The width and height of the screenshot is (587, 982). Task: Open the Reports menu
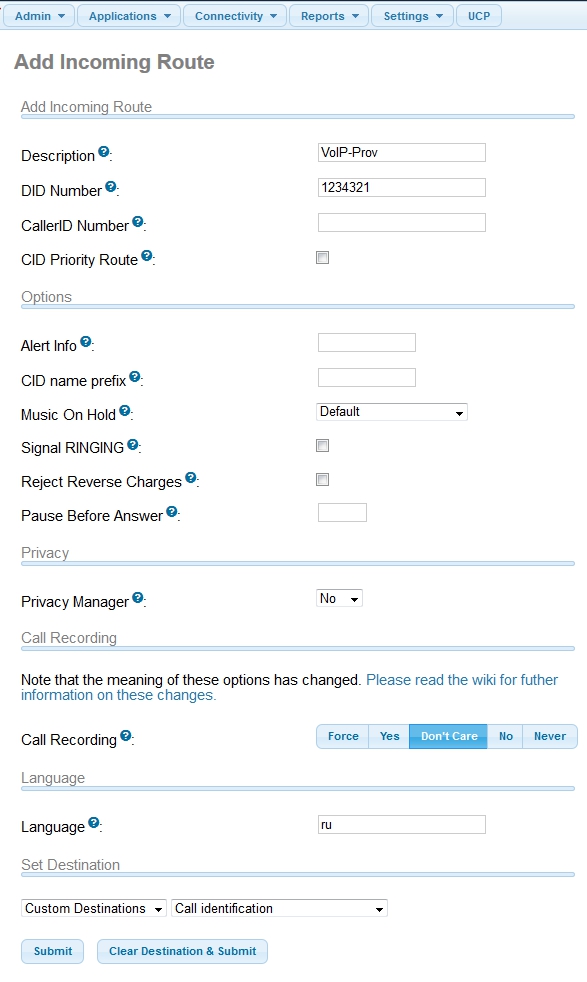(330, 16)
